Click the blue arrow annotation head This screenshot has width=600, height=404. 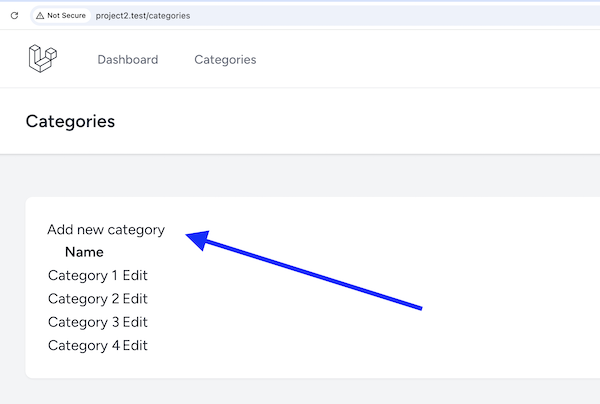(x=199, y=239)
